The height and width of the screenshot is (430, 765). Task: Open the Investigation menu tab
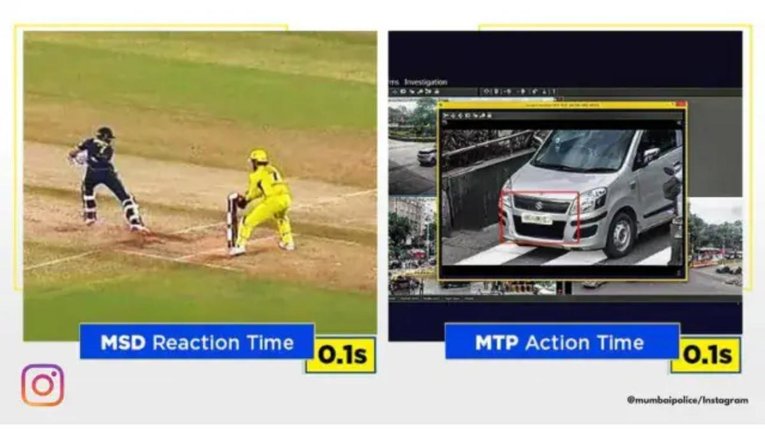pos(425,82)
